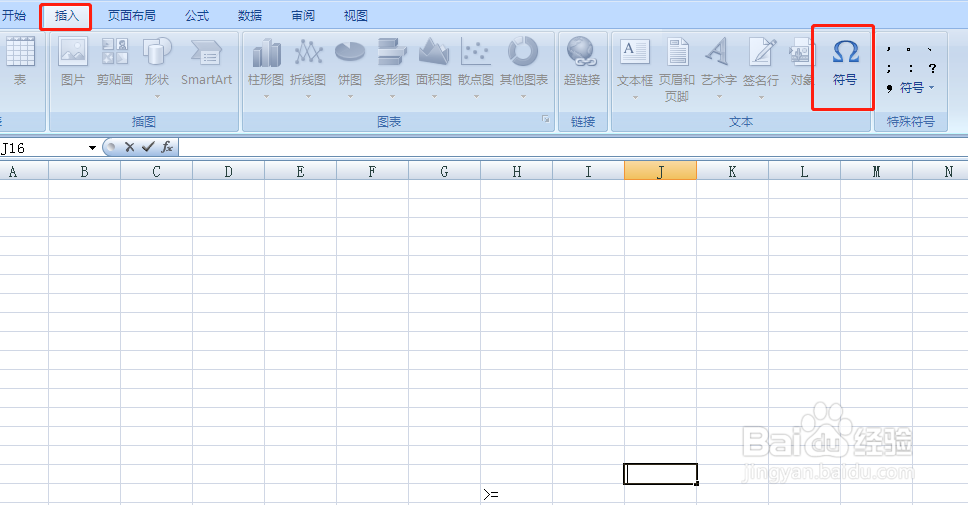Expand the Text Box dropdown arrow

(635, 97)
